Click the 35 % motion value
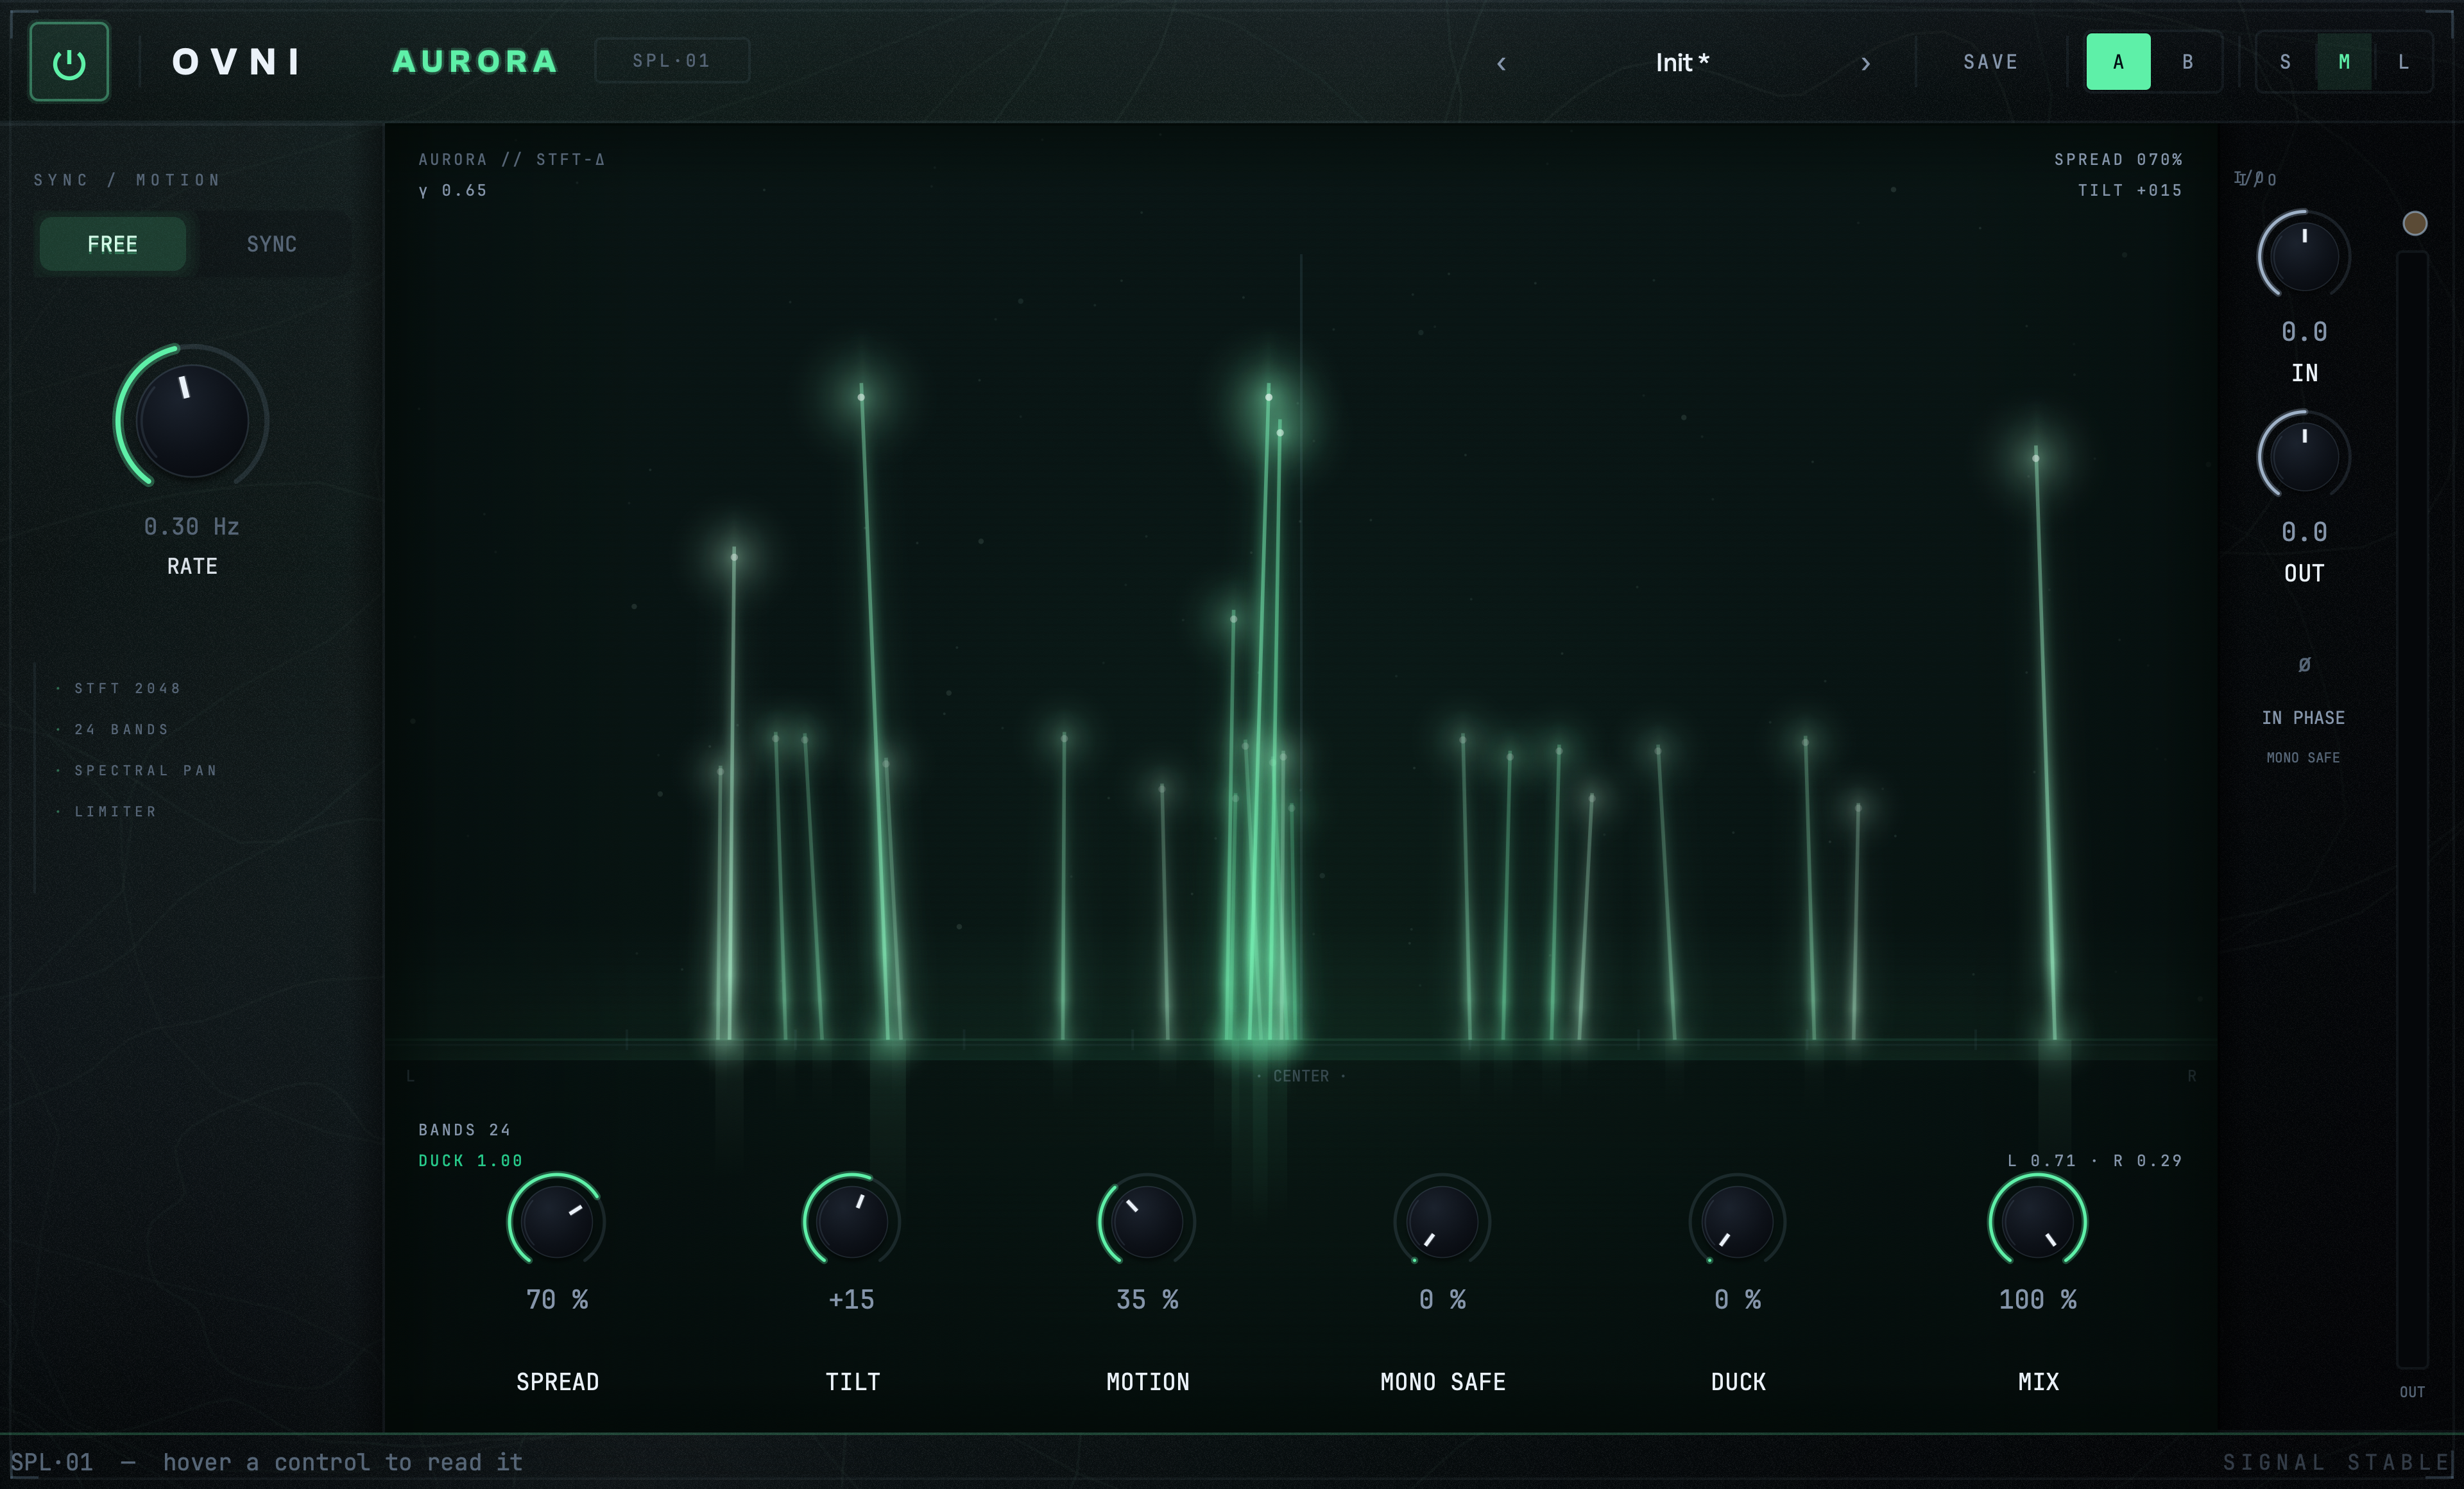Viewport: 2464px width, 1489px height. (x=1147, y=1299)
